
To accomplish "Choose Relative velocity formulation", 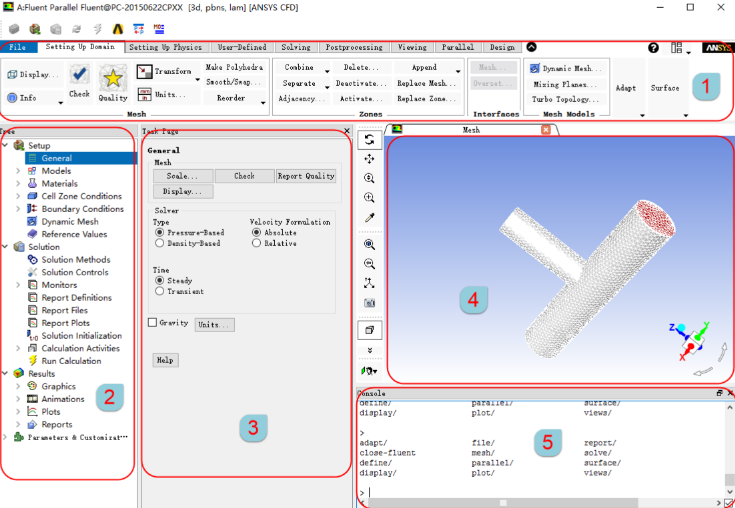I will (x=256, y=243).
